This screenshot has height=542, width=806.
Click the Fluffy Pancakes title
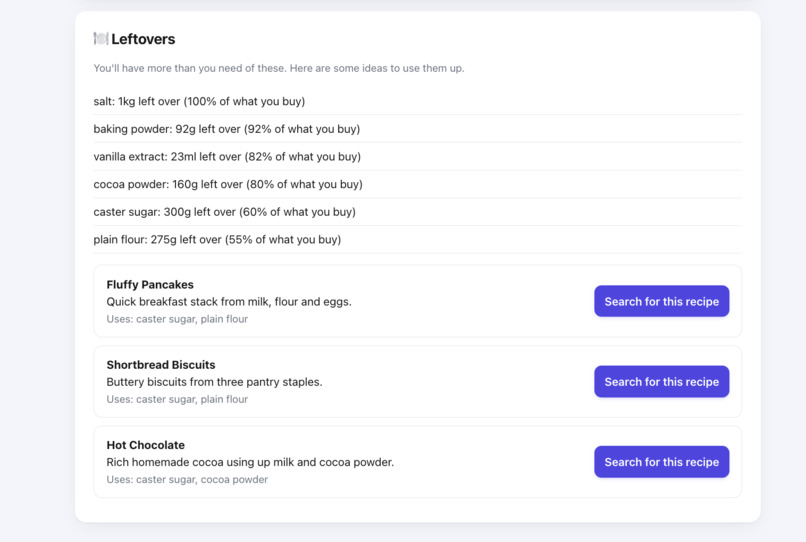pos(150,284)
